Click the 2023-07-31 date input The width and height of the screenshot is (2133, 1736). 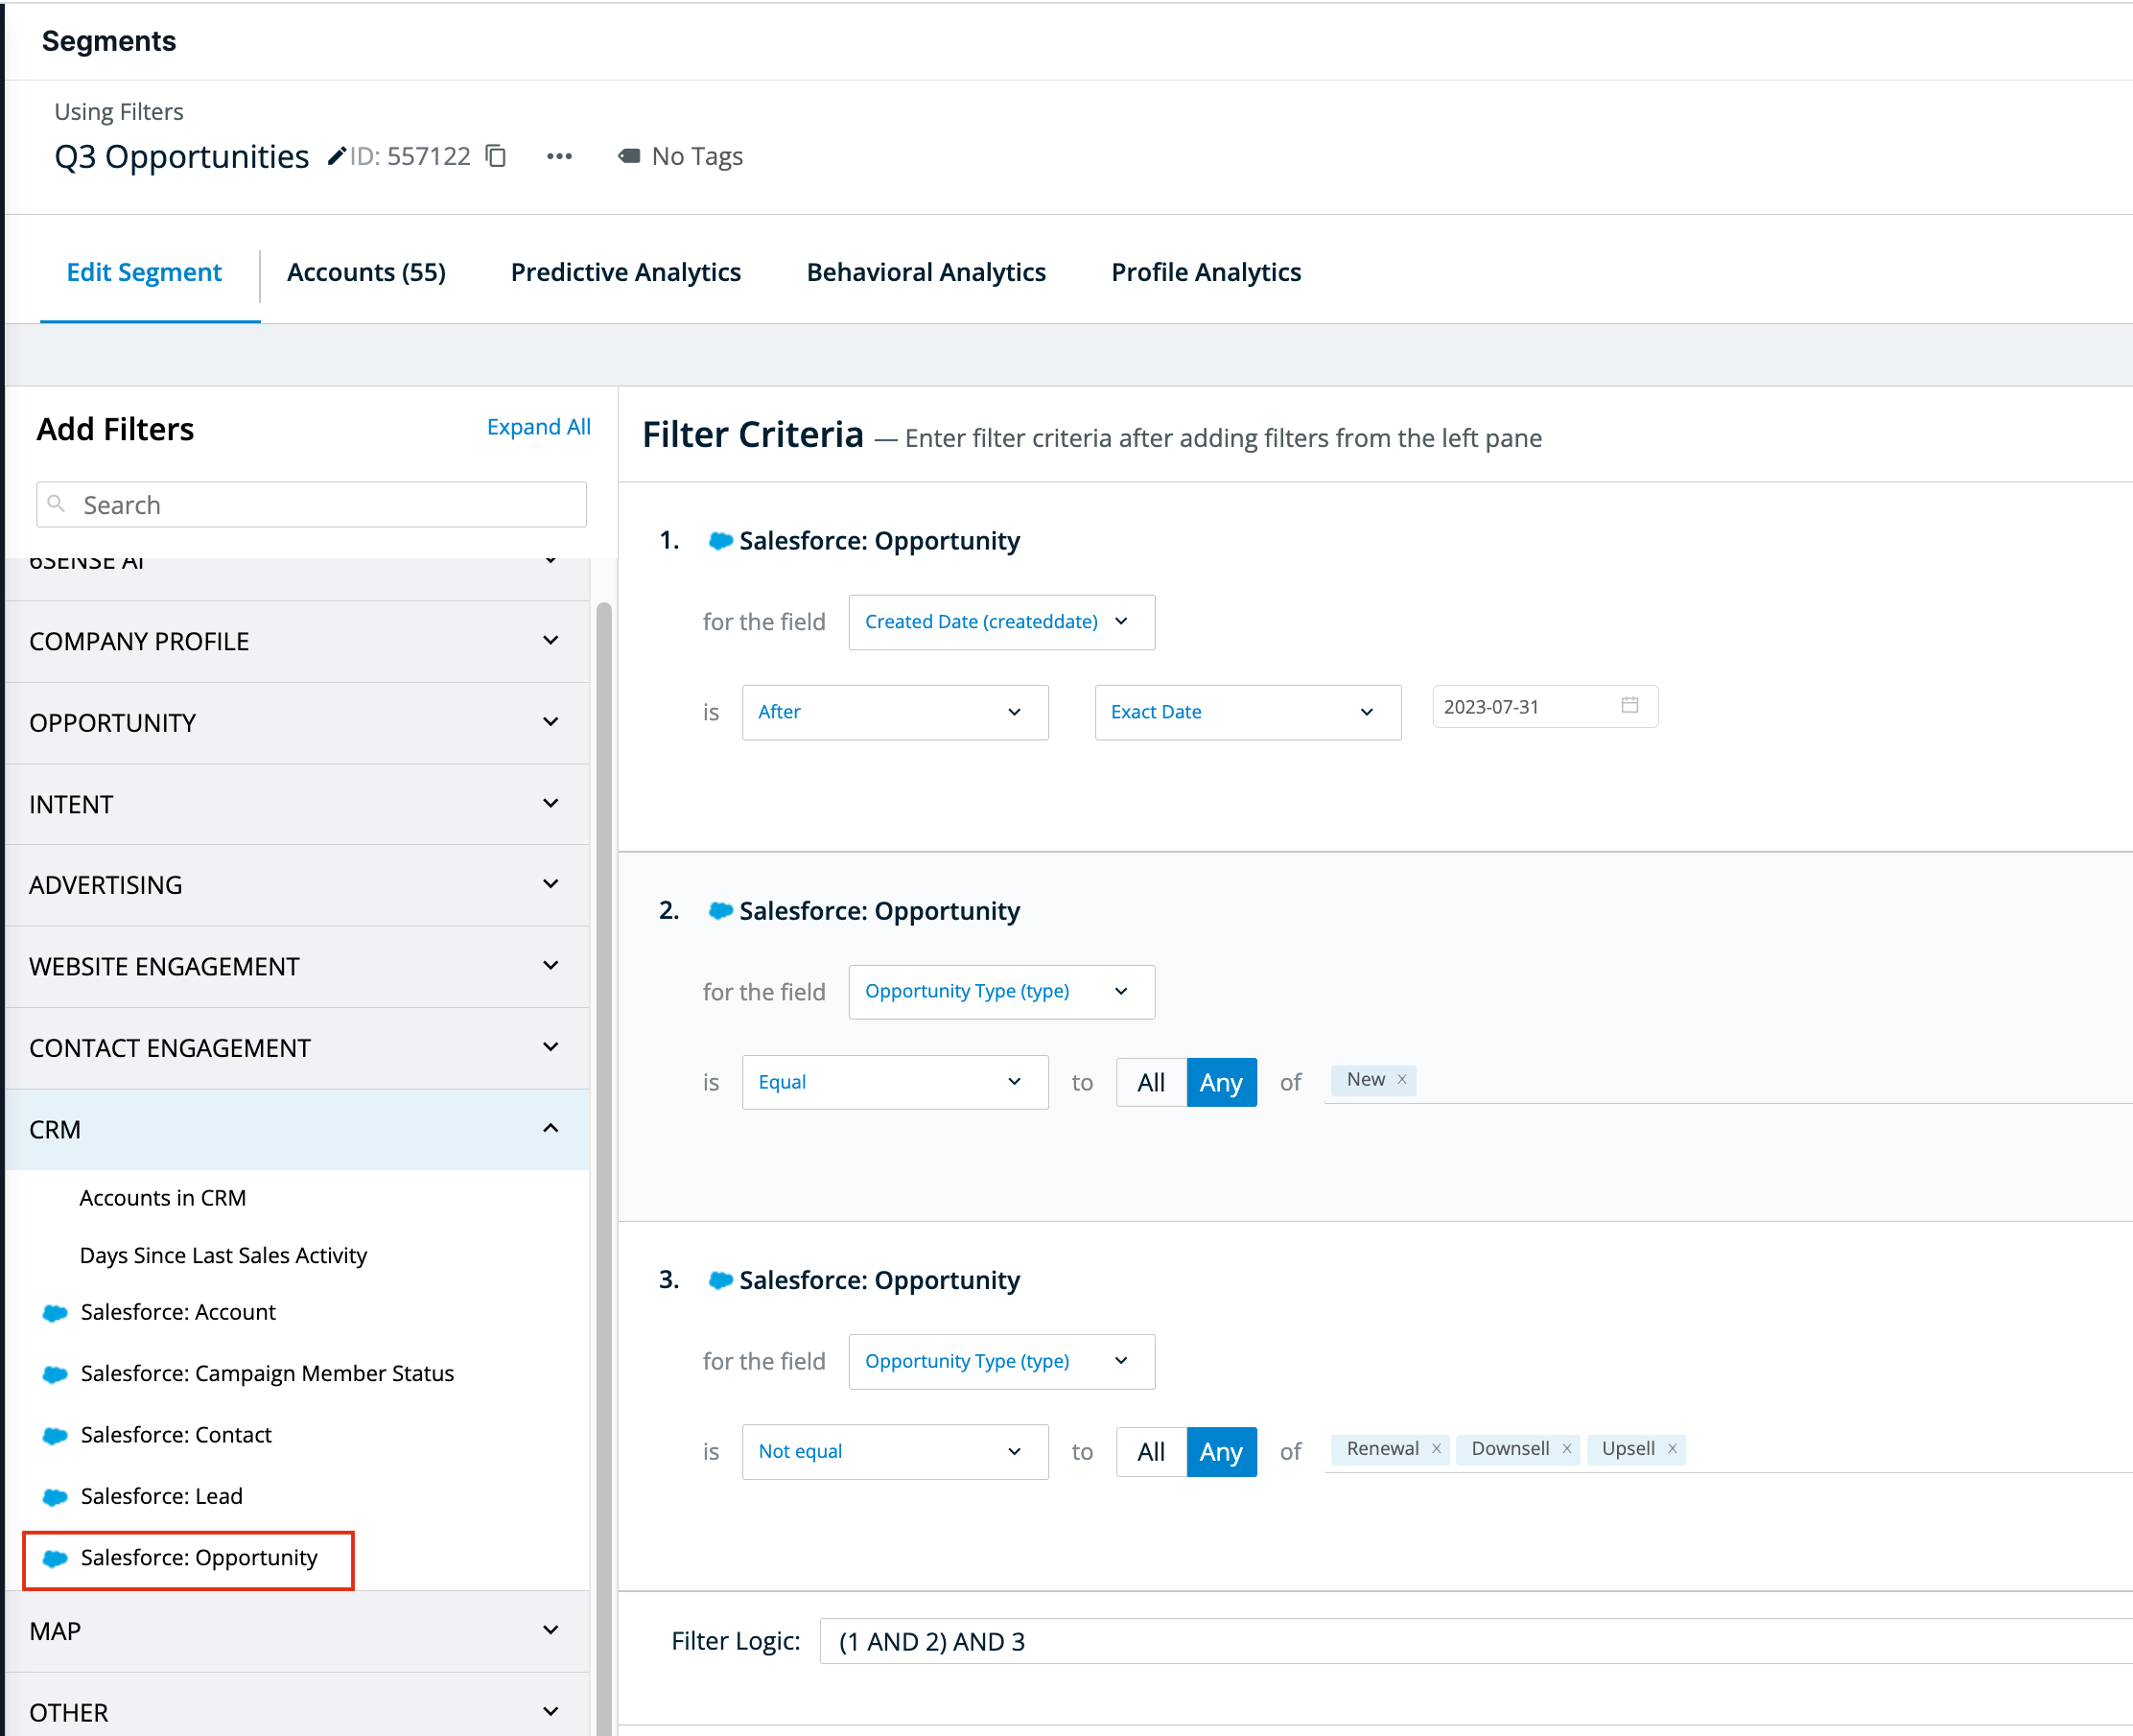click(1545, 706)
